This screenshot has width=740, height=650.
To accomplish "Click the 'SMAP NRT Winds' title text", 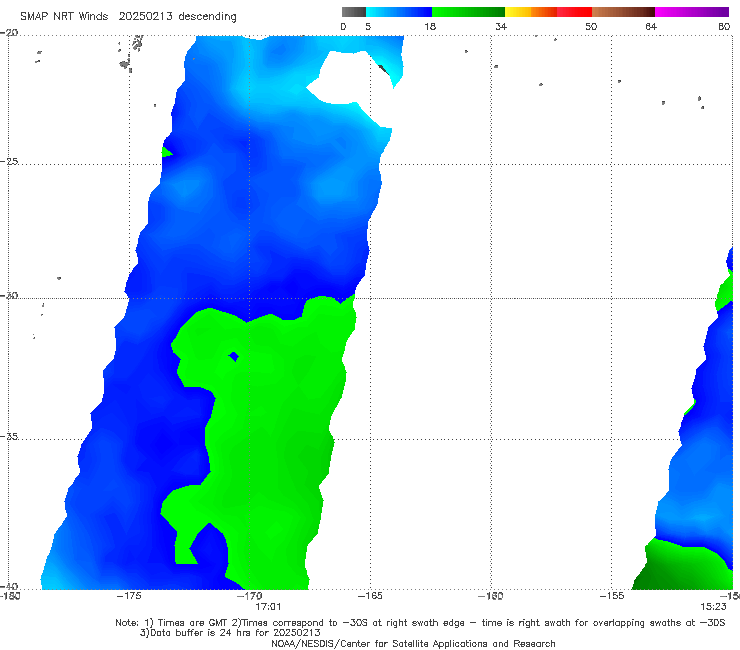I will (x=64, y=16).
